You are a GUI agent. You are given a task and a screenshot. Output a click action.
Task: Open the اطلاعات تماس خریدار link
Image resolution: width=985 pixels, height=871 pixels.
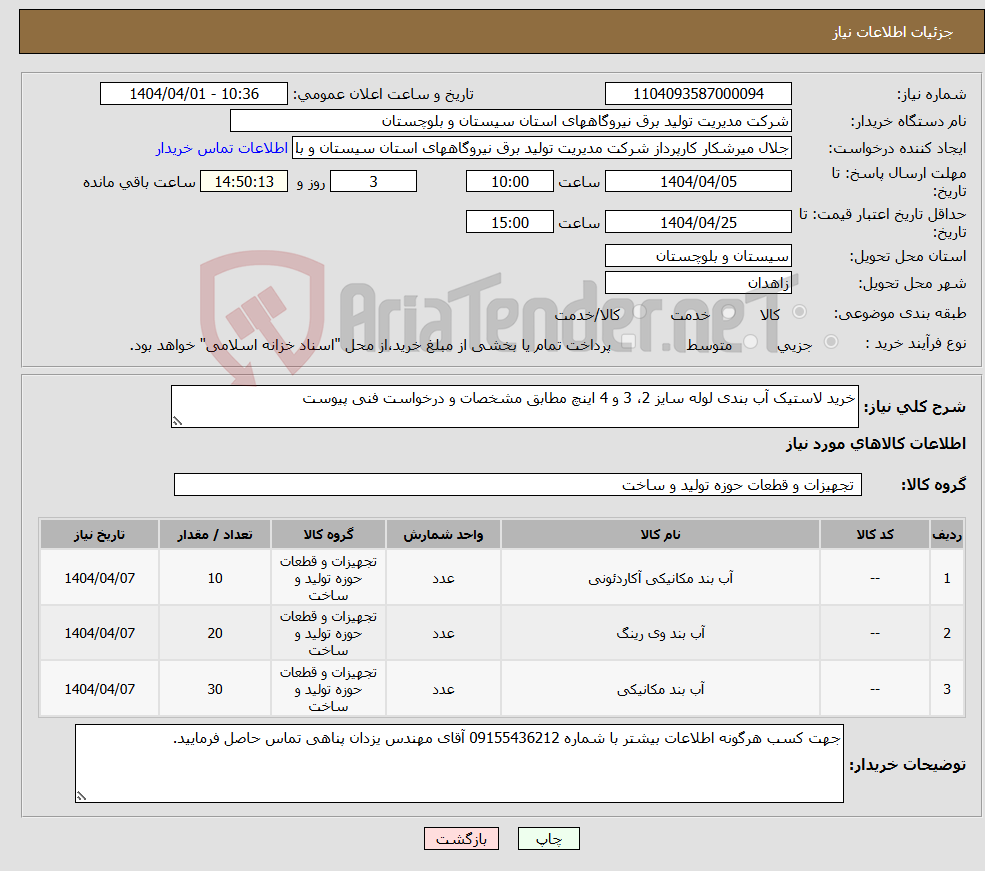222,148
